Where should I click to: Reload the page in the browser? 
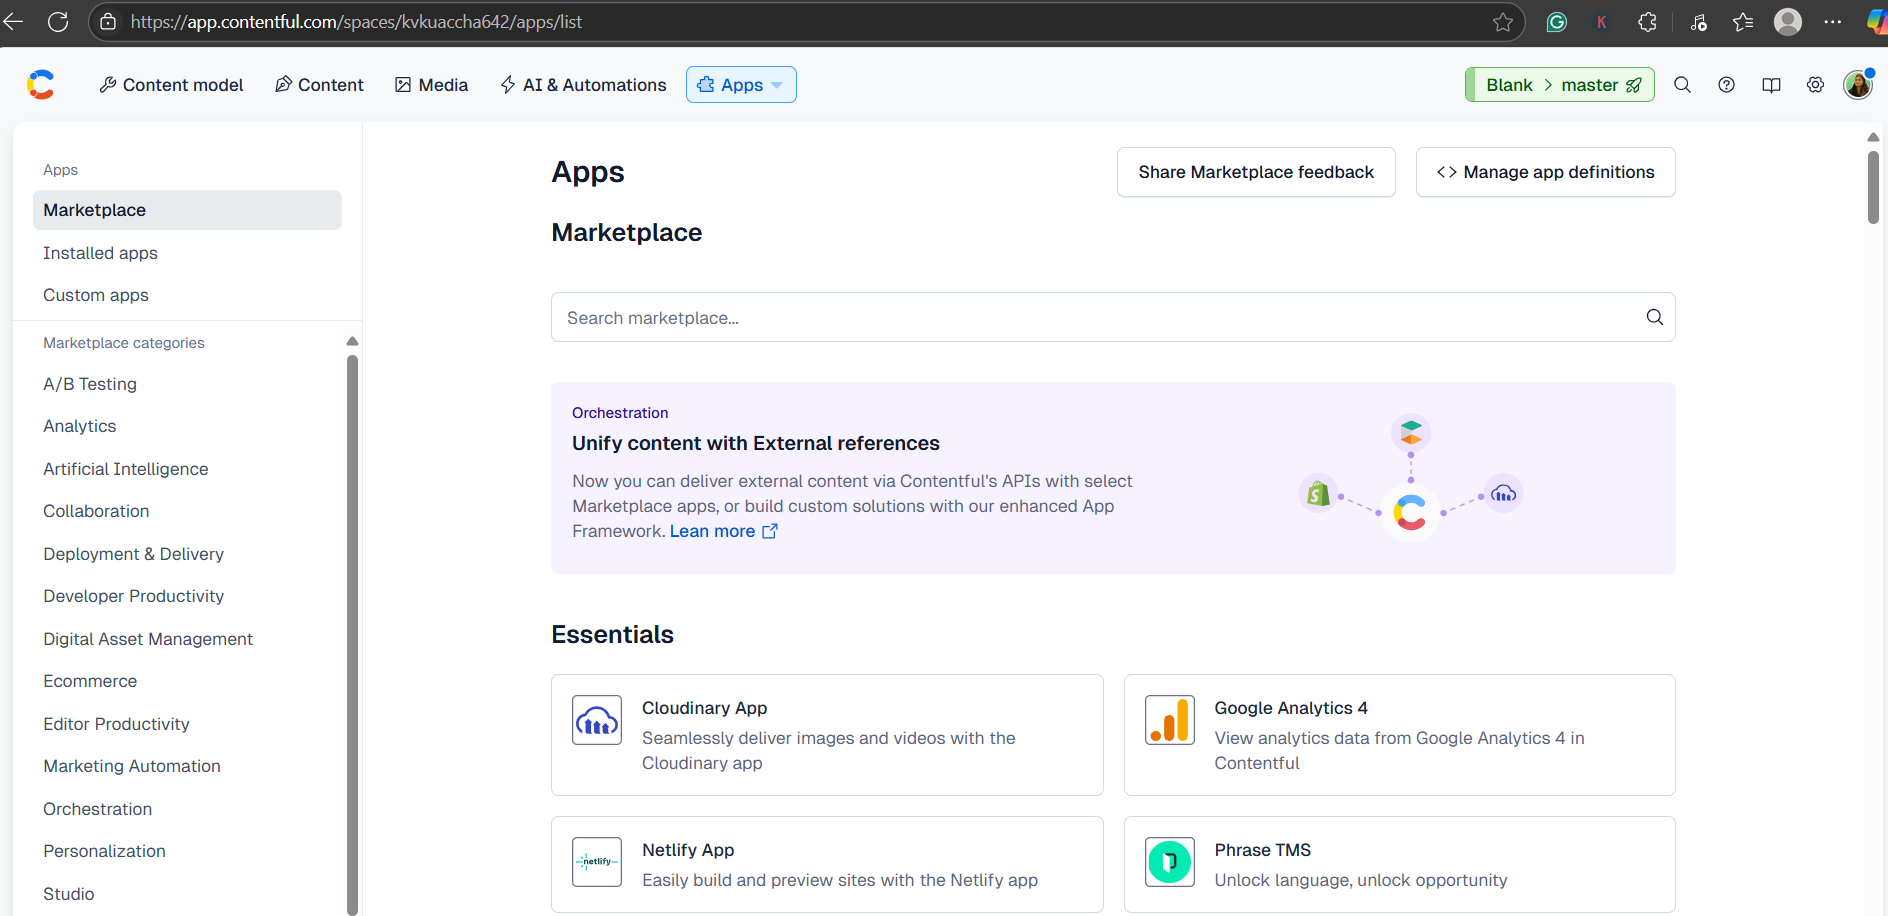click(58, 22)
